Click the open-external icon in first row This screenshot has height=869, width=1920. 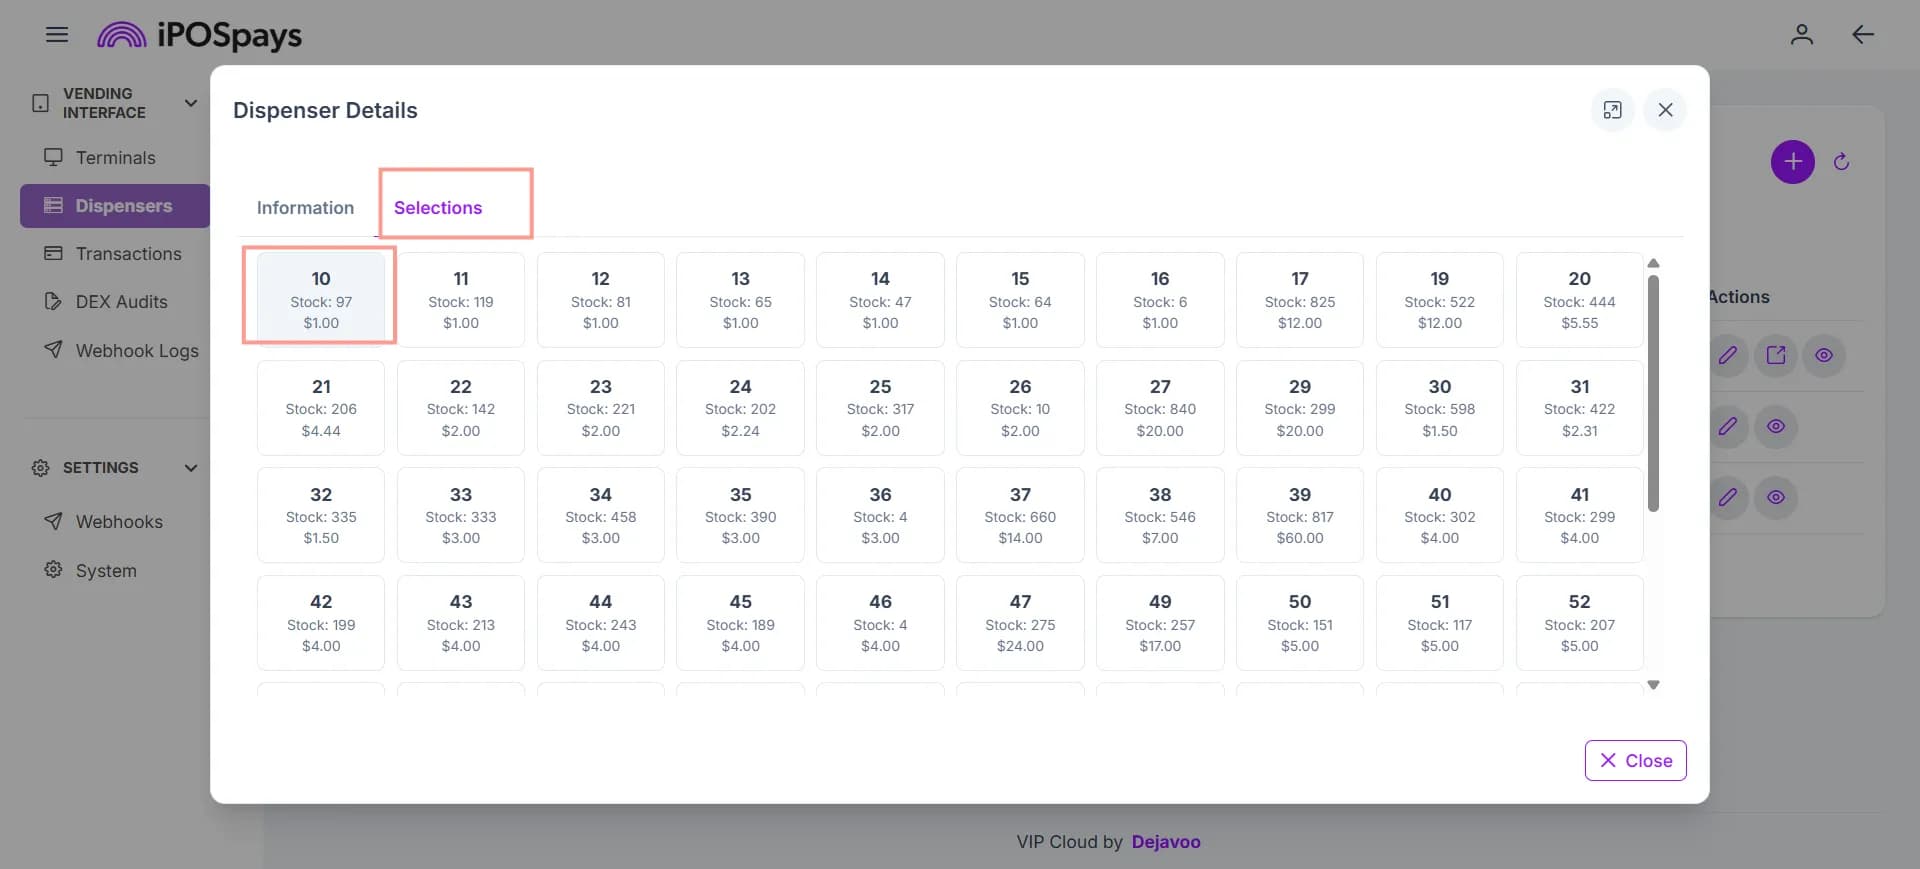pyautogui.click(x=1776, y=355)
